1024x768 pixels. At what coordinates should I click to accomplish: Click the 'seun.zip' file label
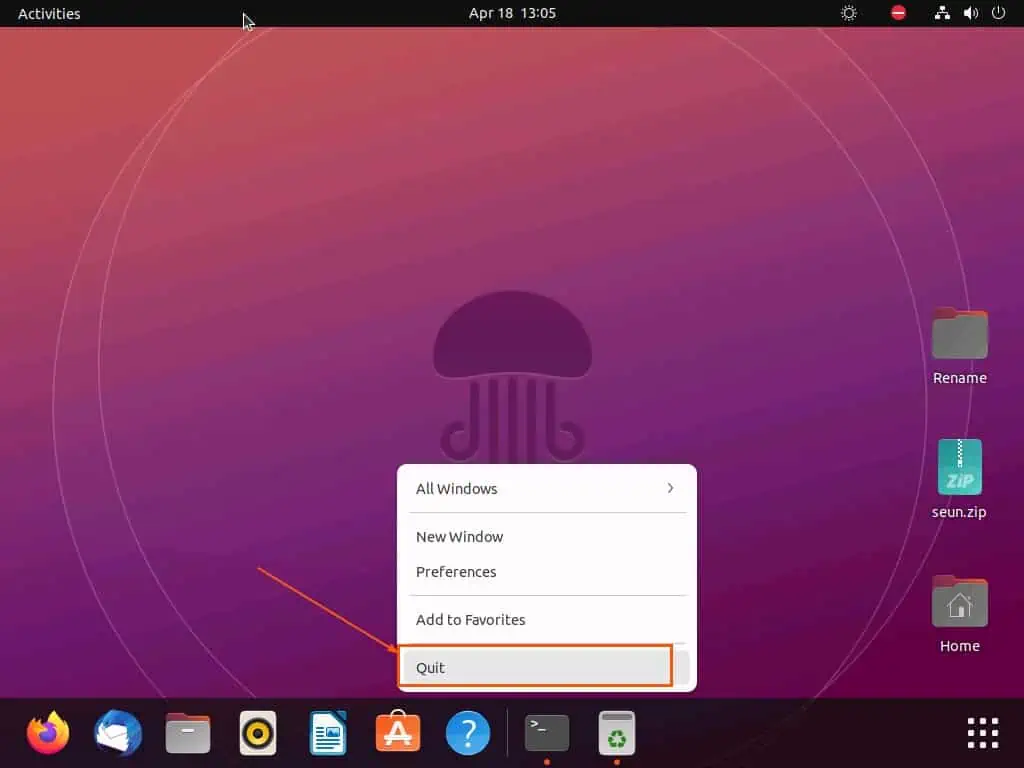[959, 512]
